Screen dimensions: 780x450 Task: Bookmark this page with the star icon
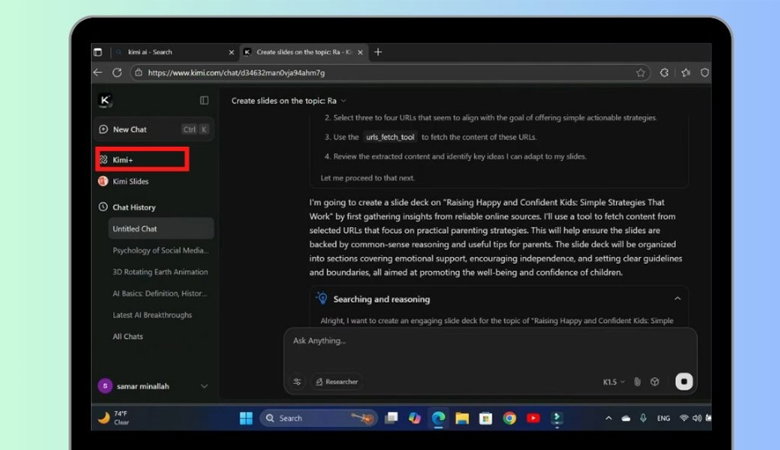click(x=640, y=73)
